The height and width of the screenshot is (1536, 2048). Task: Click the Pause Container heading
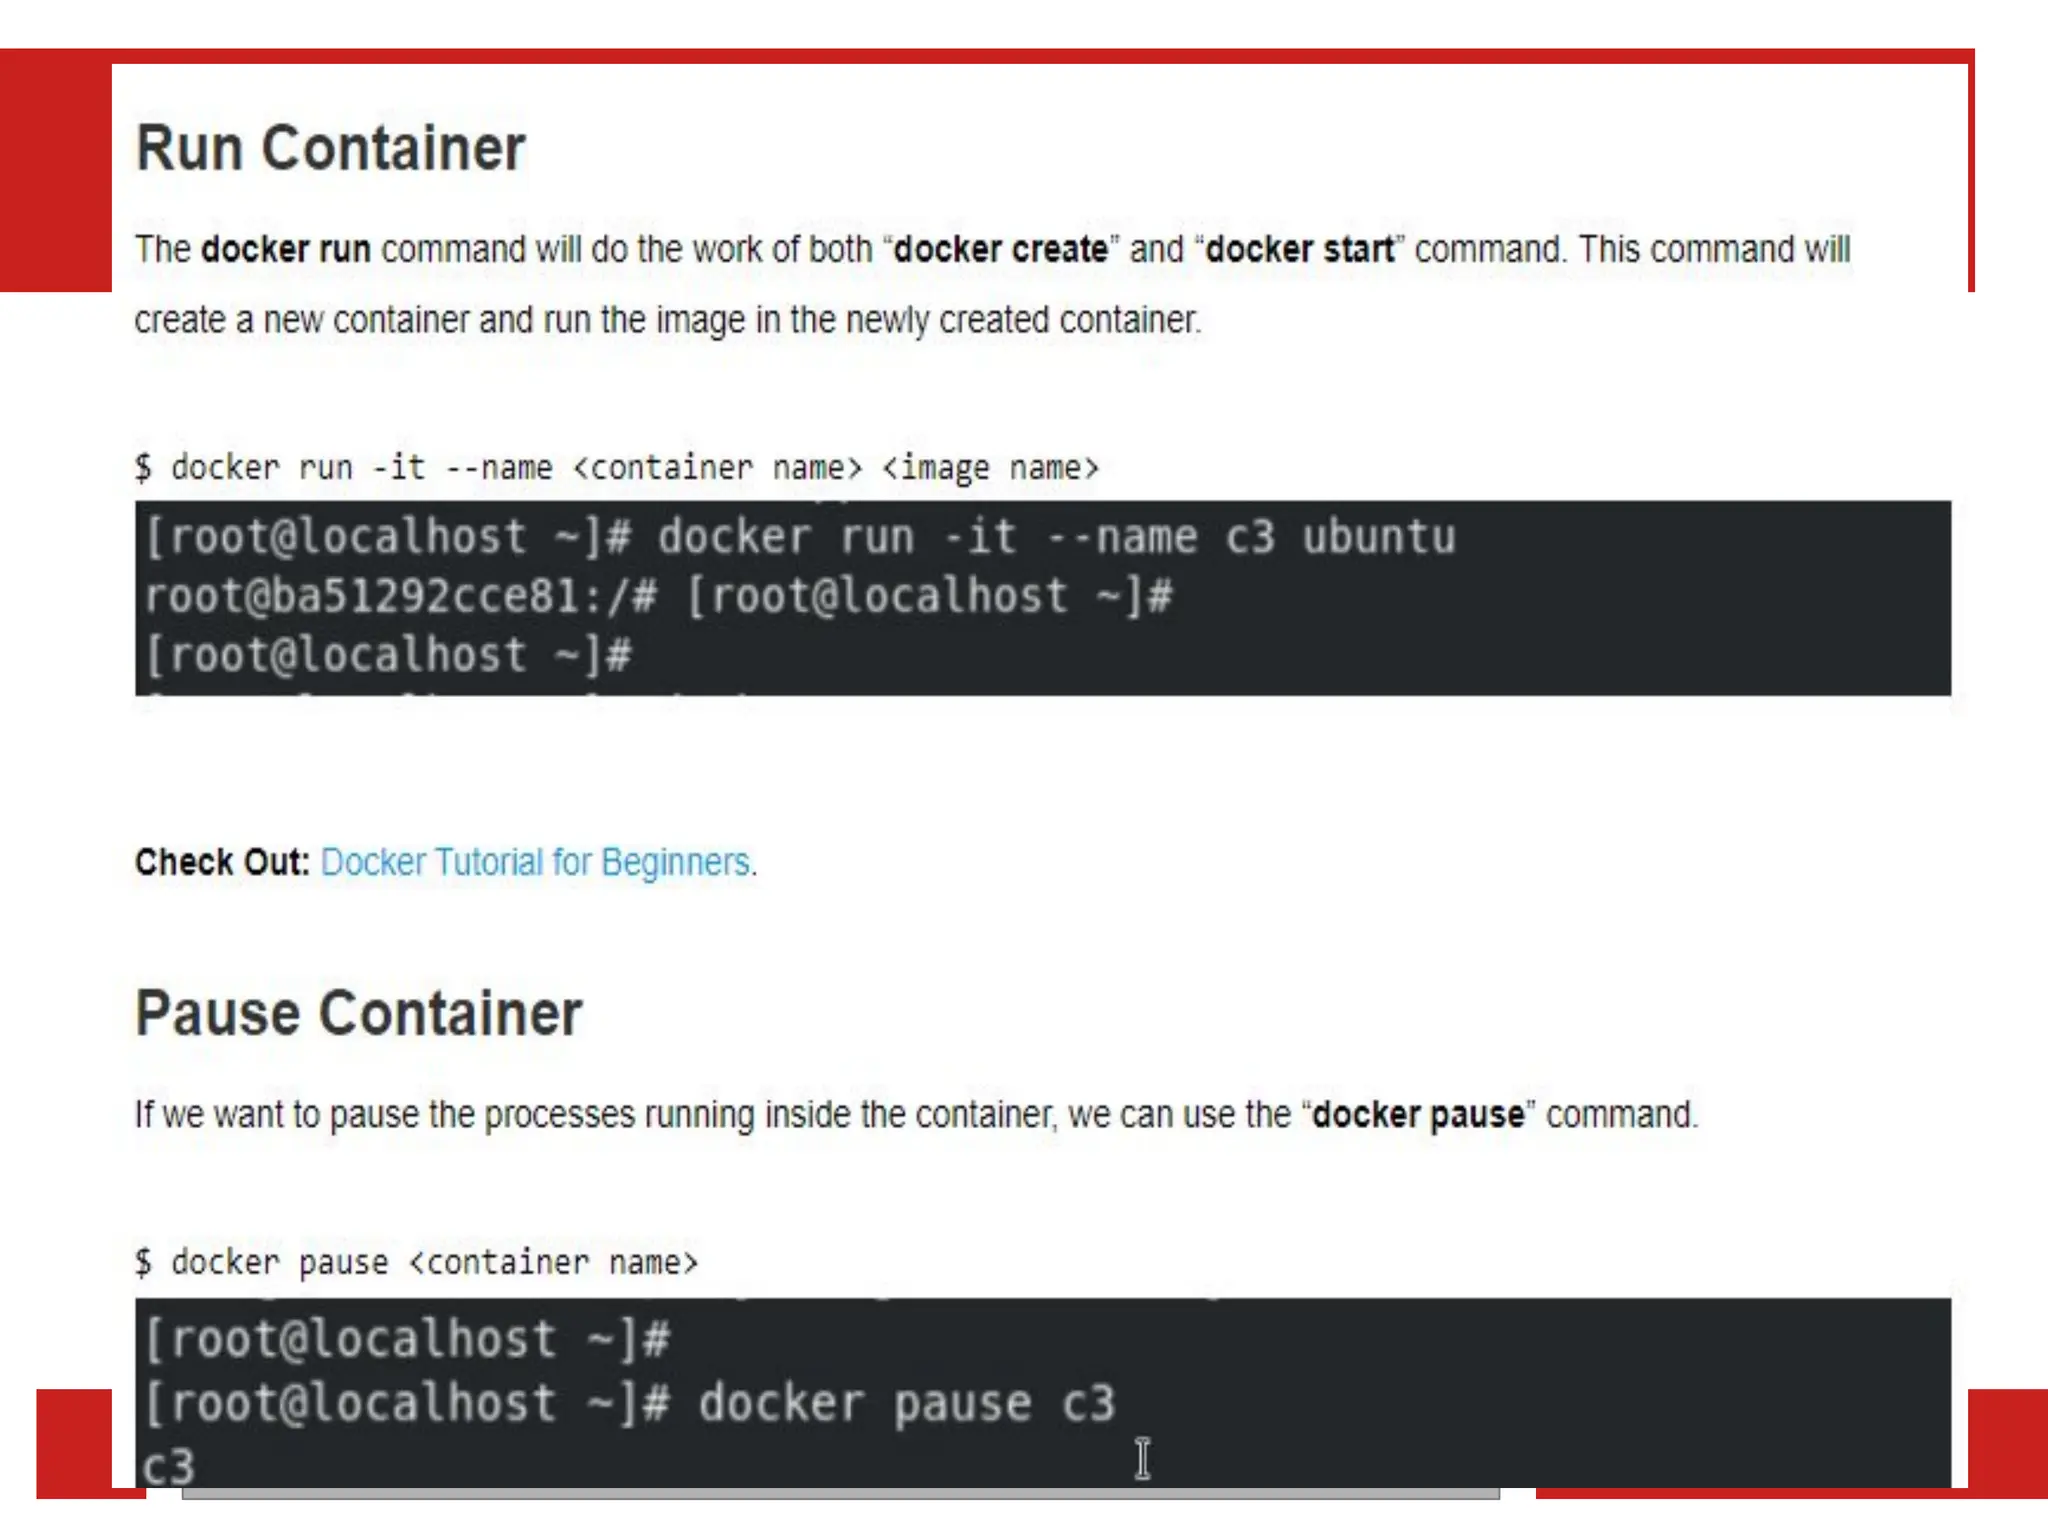358,1013
